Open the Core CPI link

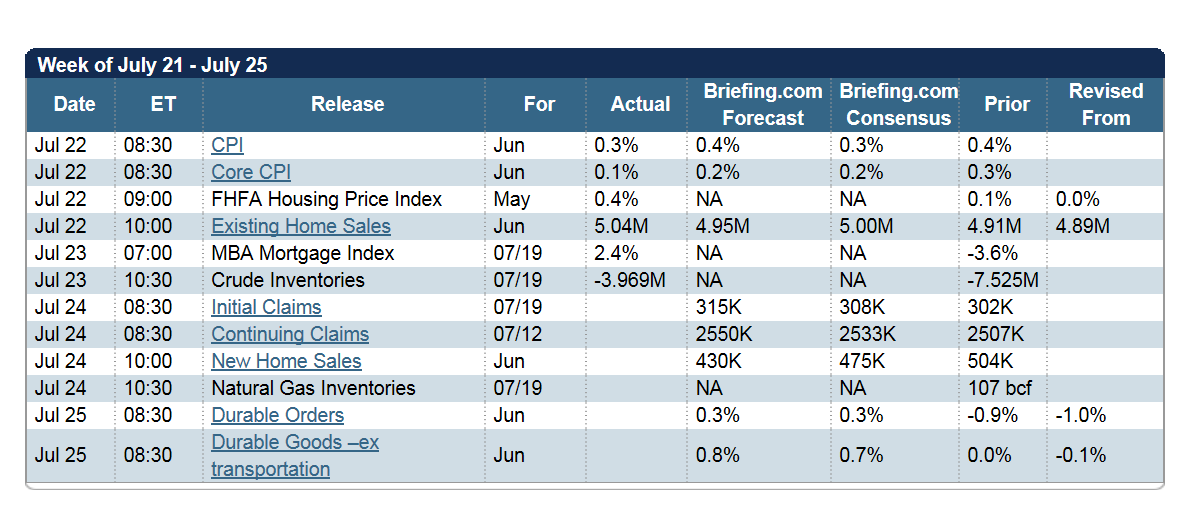[x=251, y=172]
